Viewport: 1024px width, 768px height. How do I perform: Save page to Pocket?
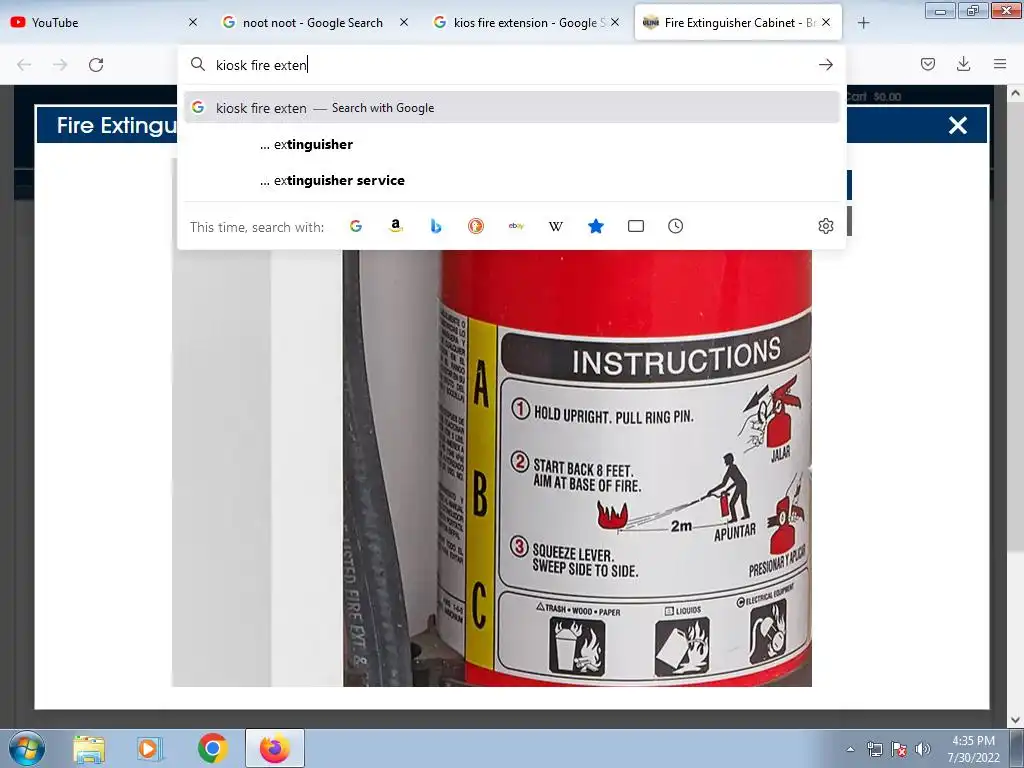coord(927,64)
